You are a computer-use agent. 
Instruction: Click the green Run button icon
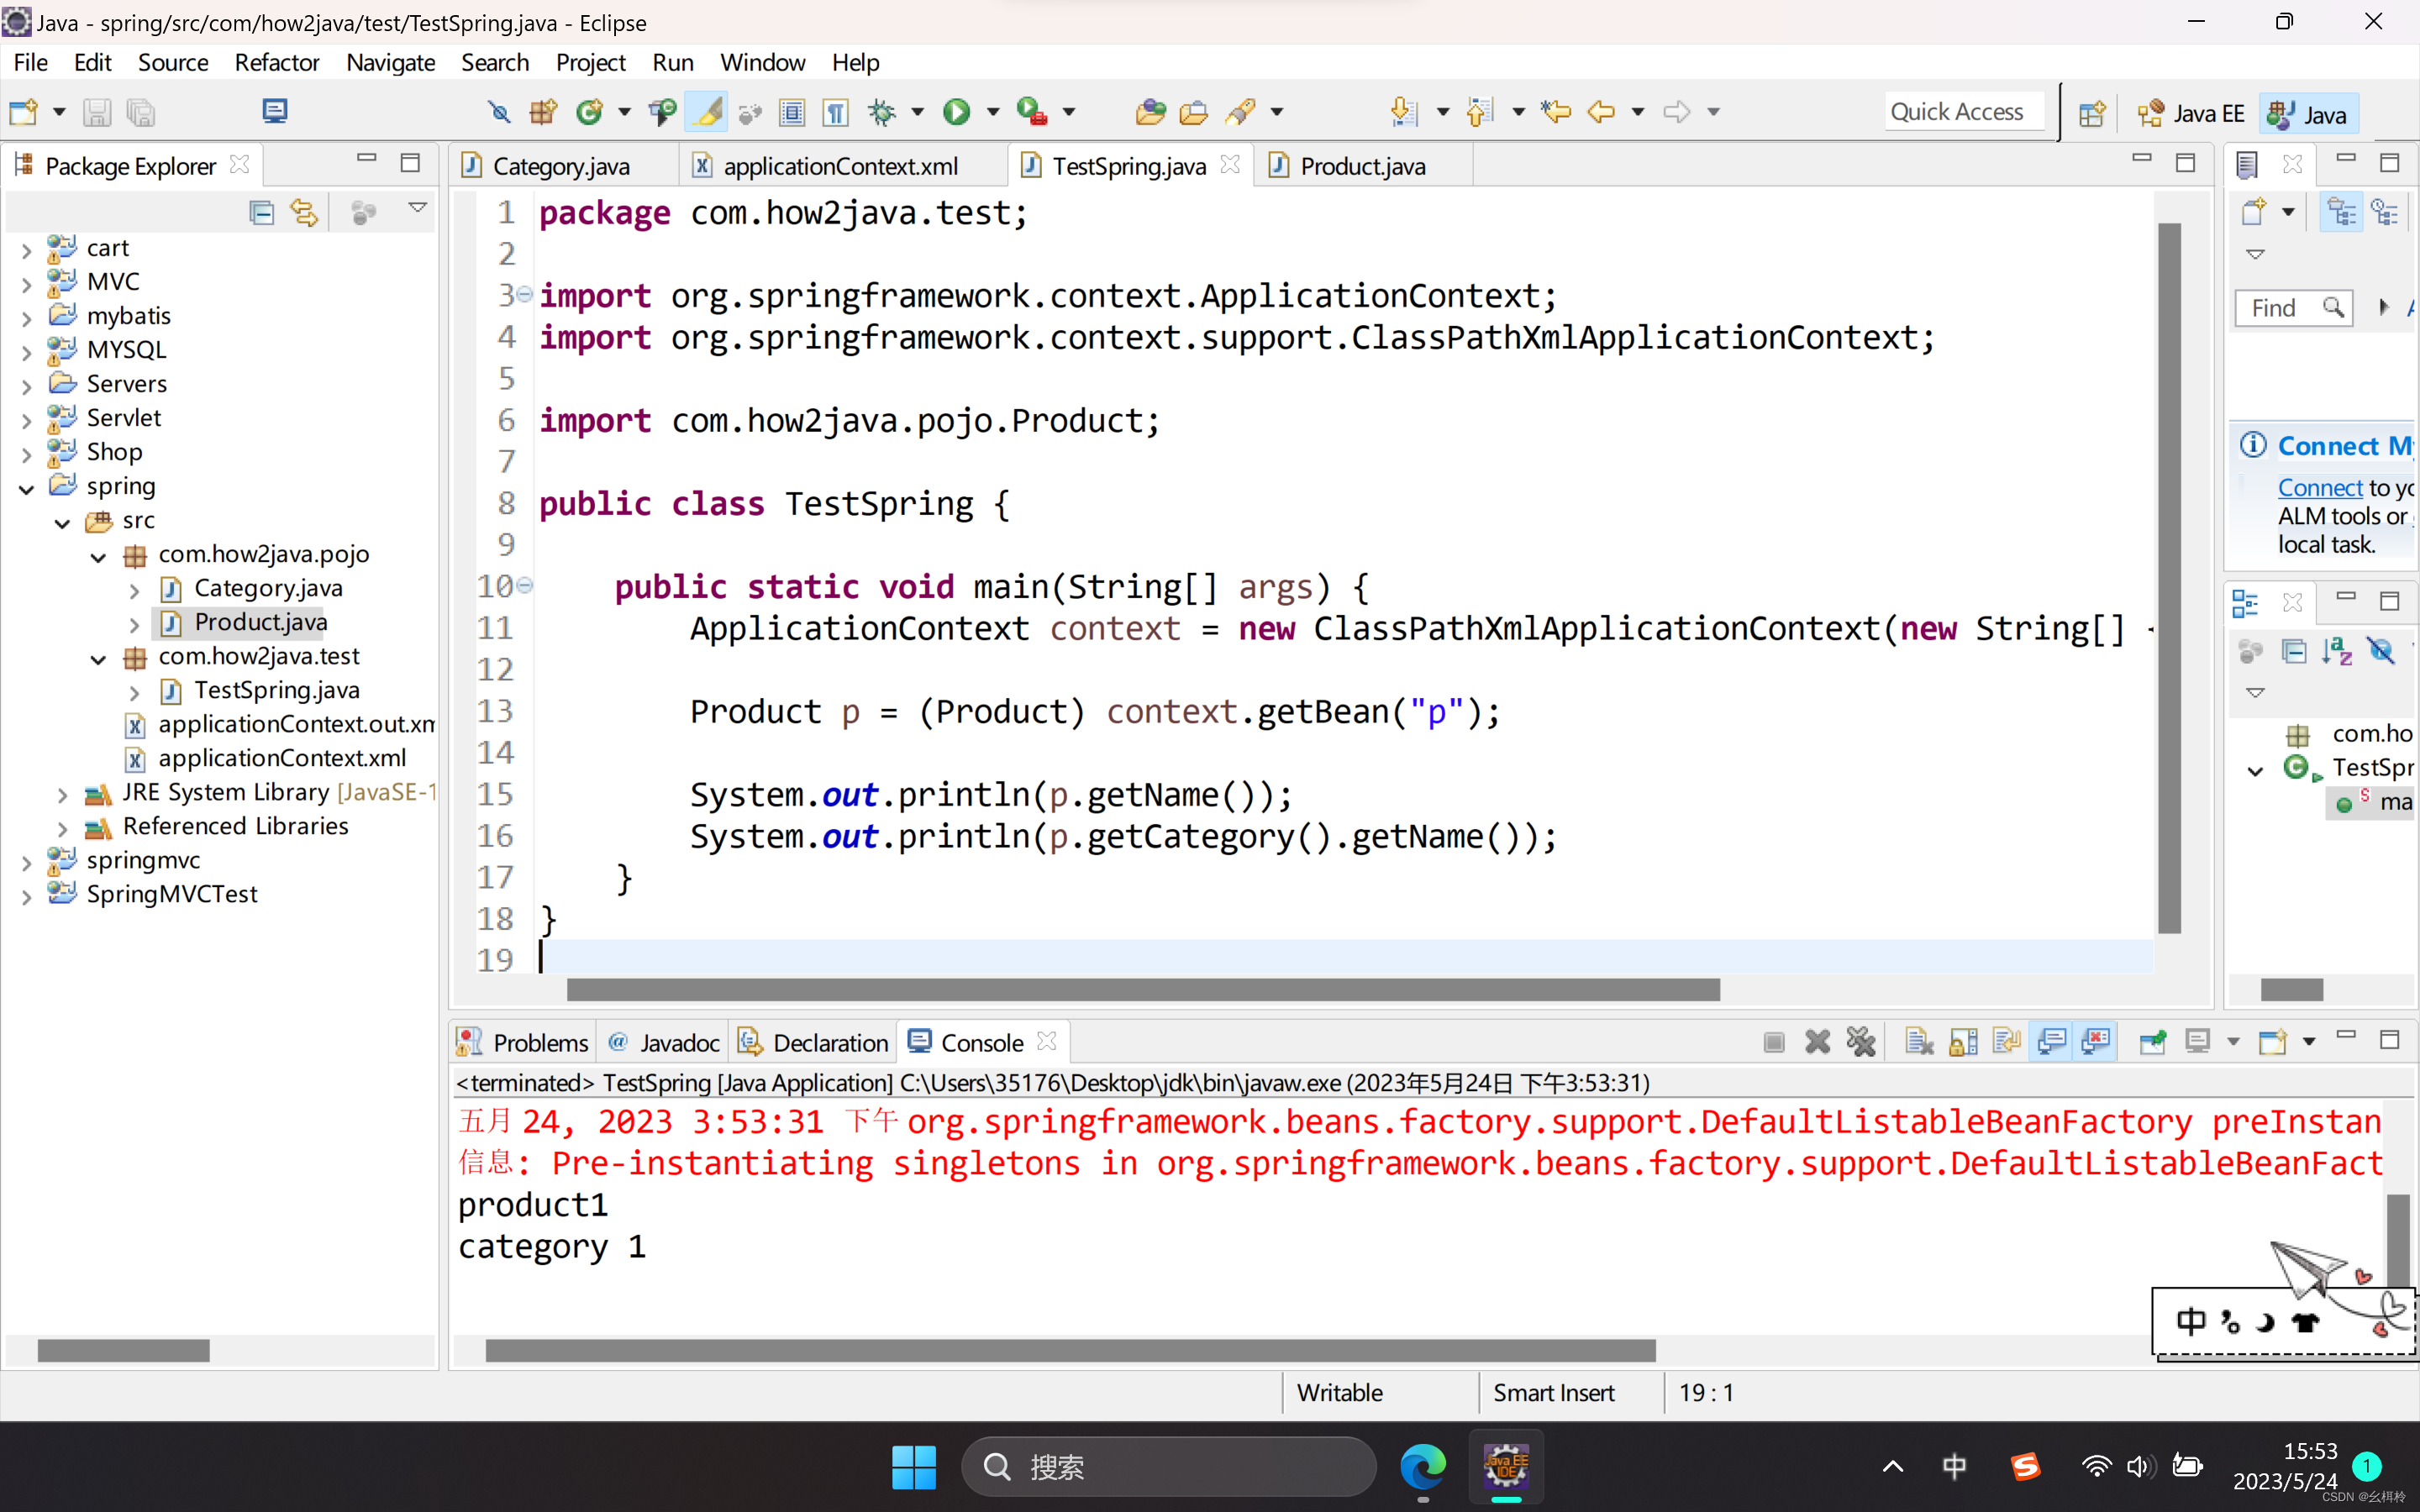pyautogui.click(x=956, y=112)
